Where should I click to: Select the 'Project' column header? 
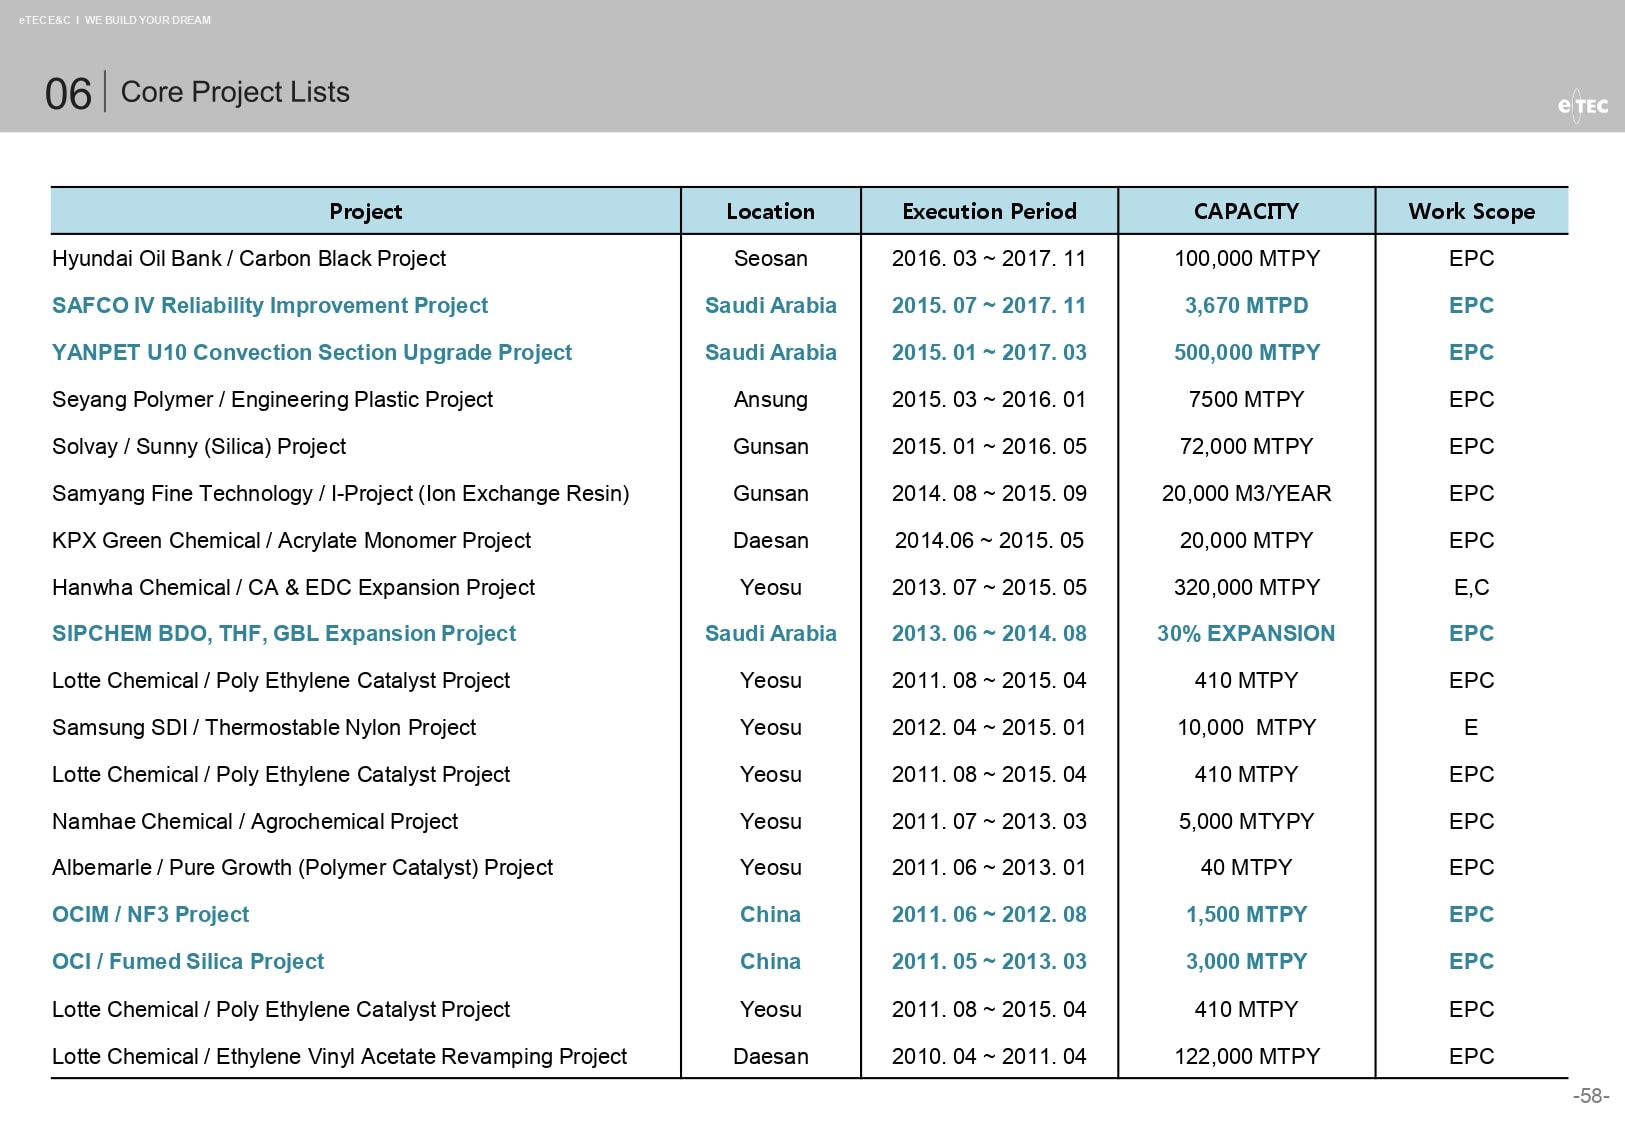[366, 211]
